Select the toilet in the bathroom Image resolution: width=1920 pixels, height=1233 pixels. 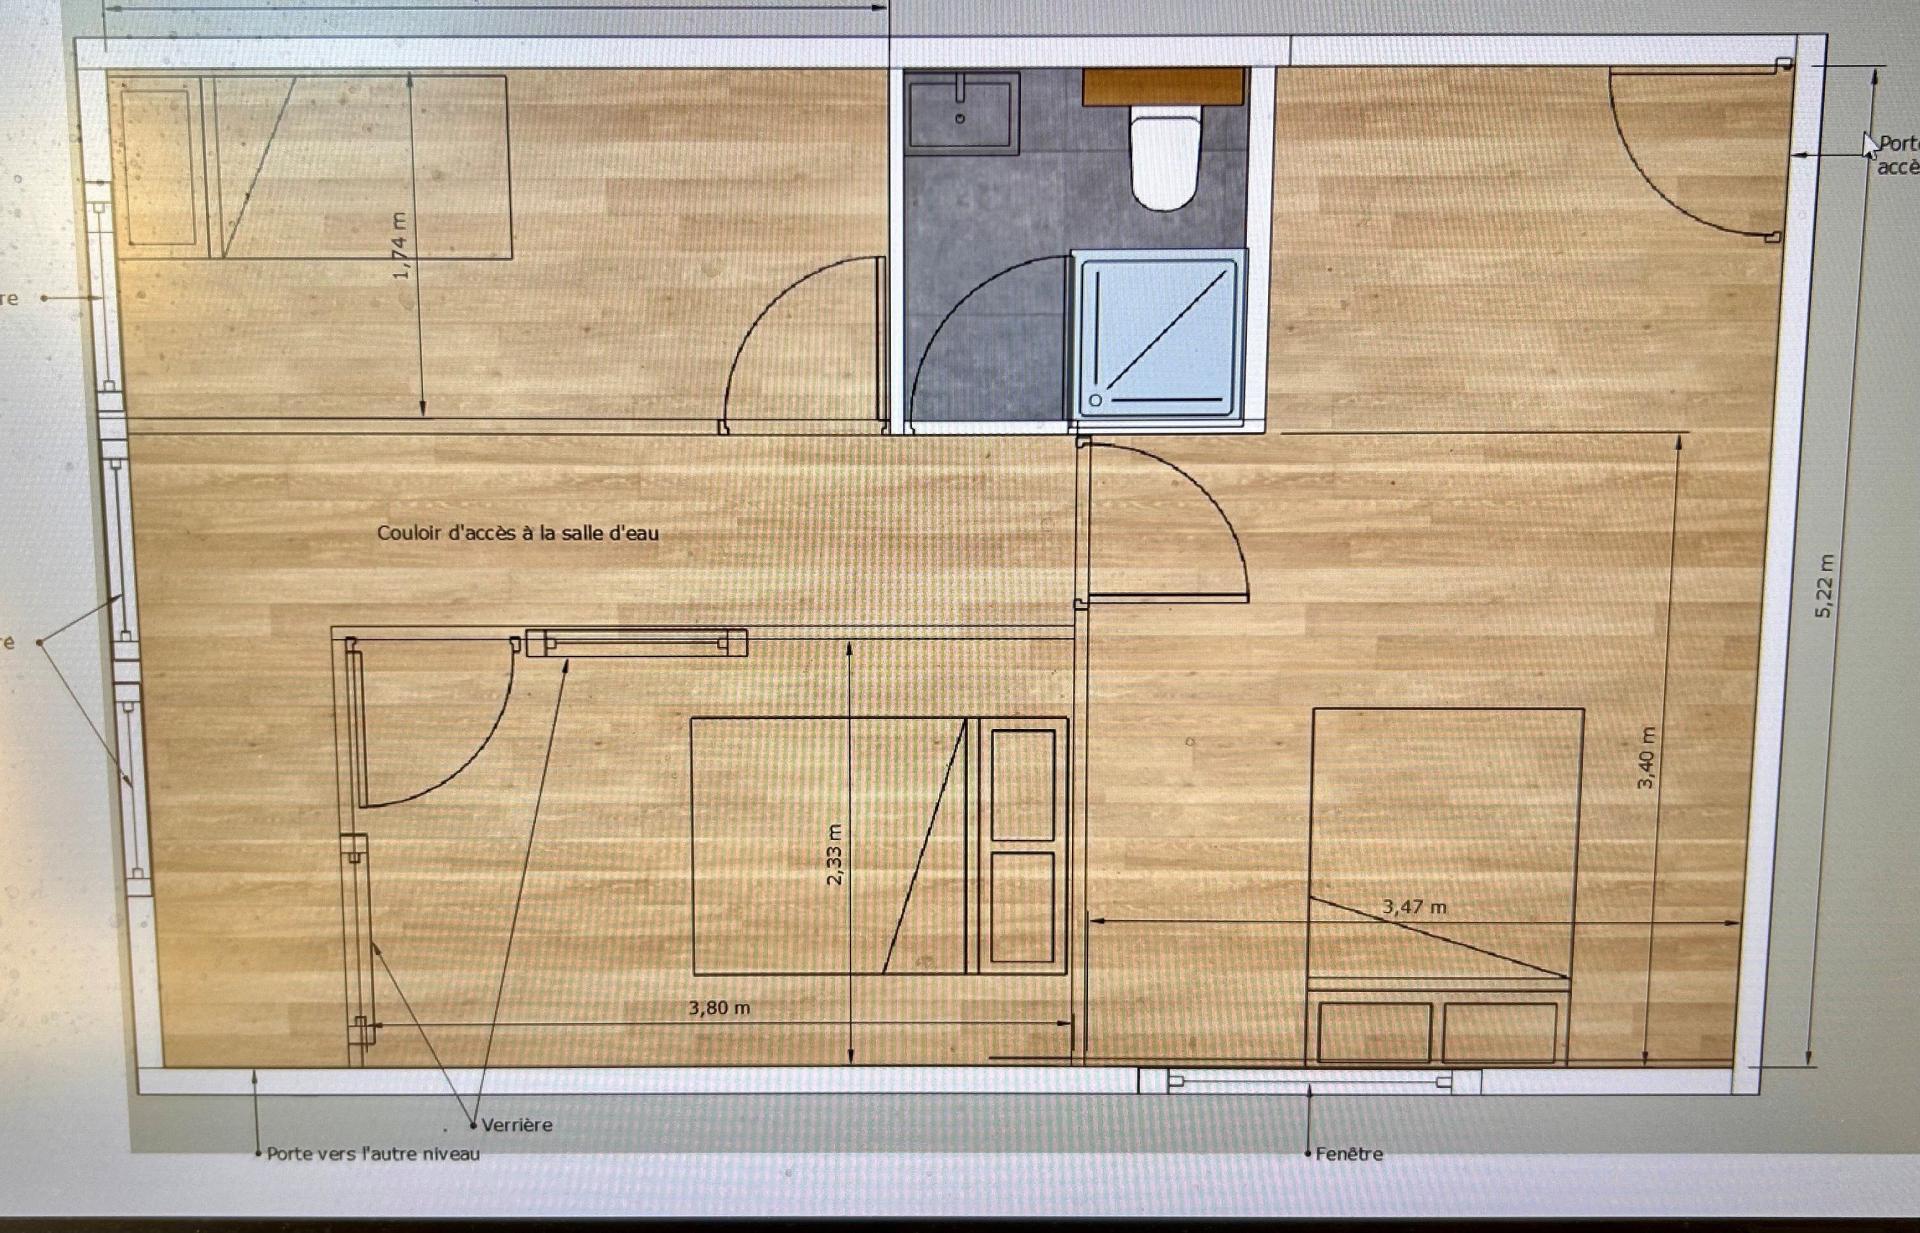(x=1164, y=158)
